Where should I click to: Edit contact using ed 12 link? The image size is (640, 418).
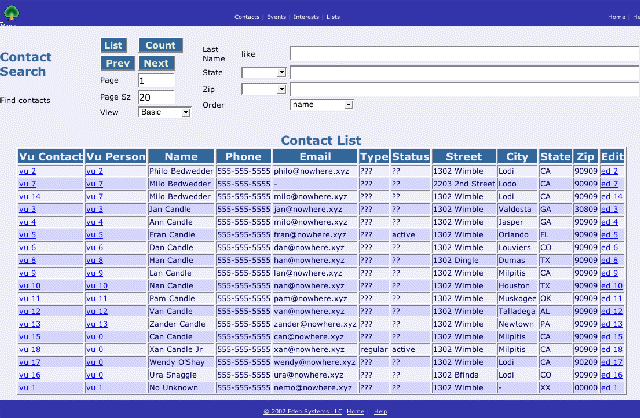click(x=612, y=311)
